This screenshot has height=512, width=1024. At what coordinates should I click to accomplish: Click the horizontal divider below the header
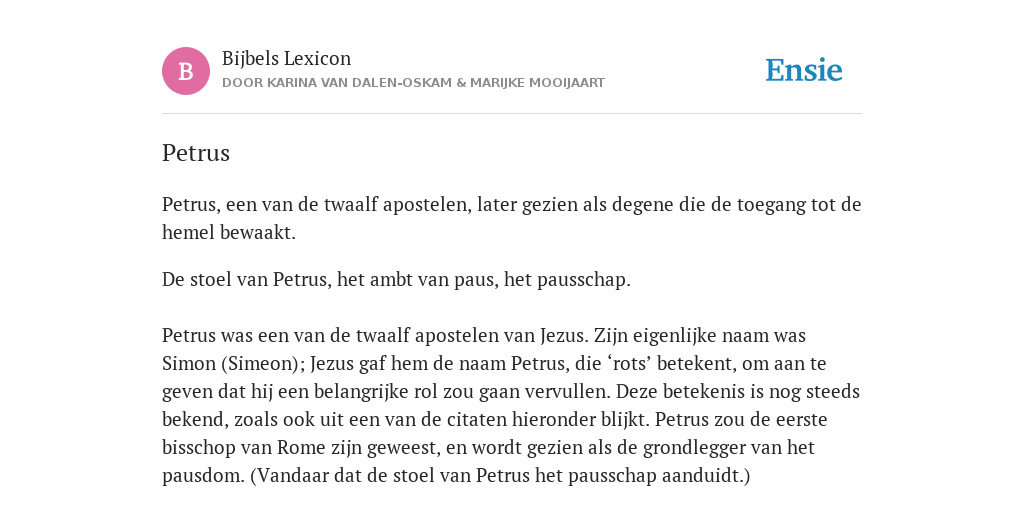[512, 114]
